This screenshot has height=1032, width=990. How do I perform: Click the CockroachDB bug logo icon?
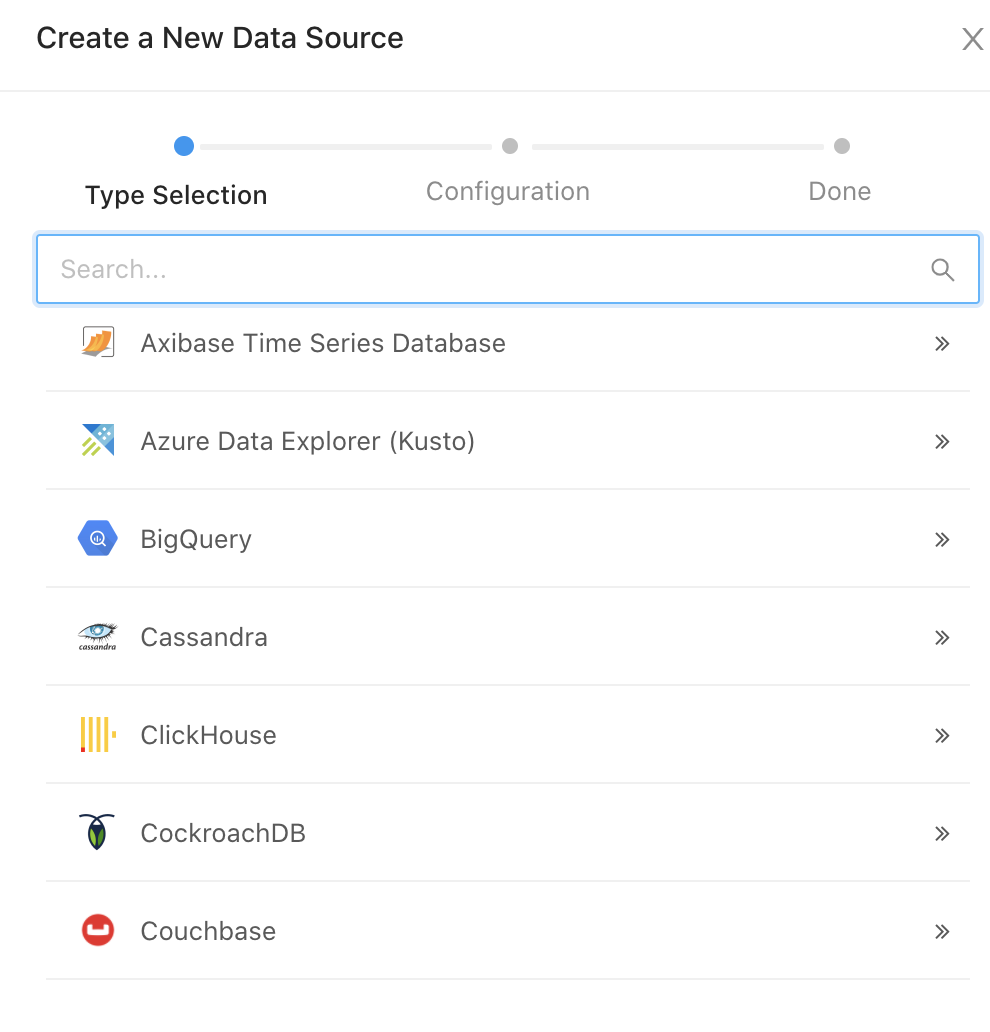[98, 833]
